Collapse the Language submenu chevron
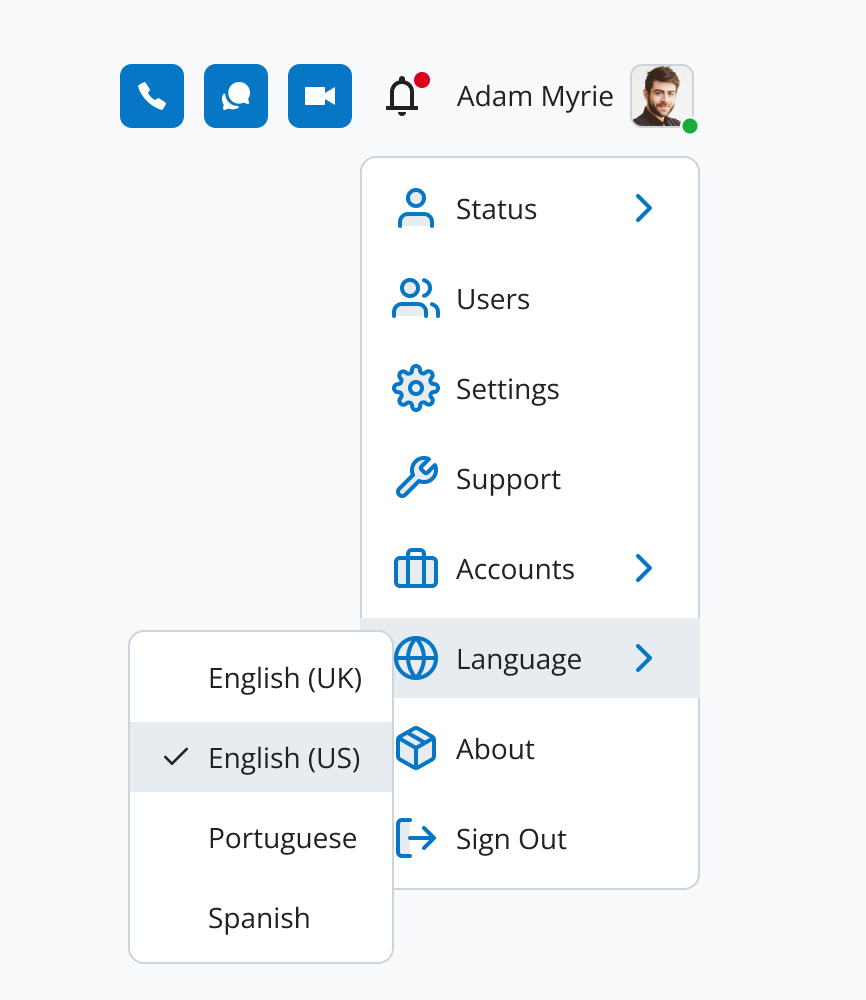The image size is (866, 1000). click(644, 659)
